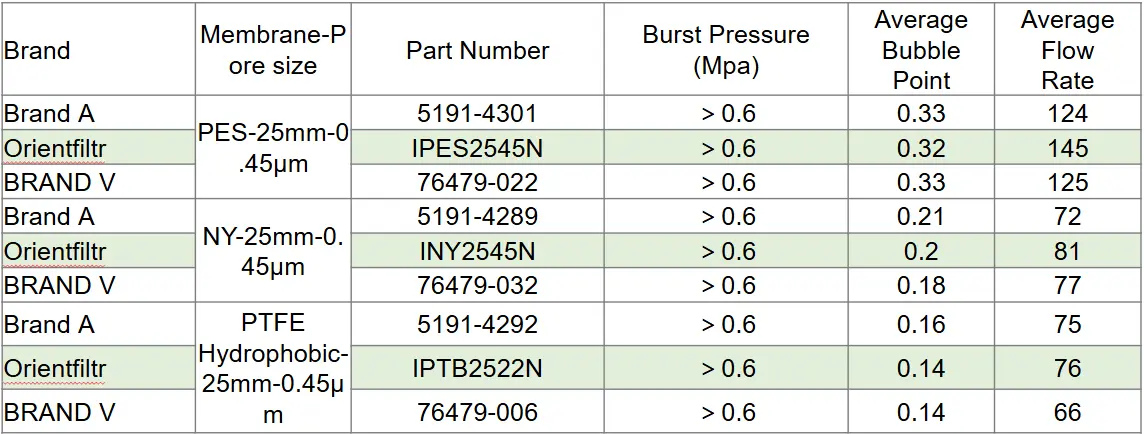Select the PES-25mm-0.45µm membrane cell
Image resolution: width=1144 pixels, height=434 pixels.
pos(273,148)
